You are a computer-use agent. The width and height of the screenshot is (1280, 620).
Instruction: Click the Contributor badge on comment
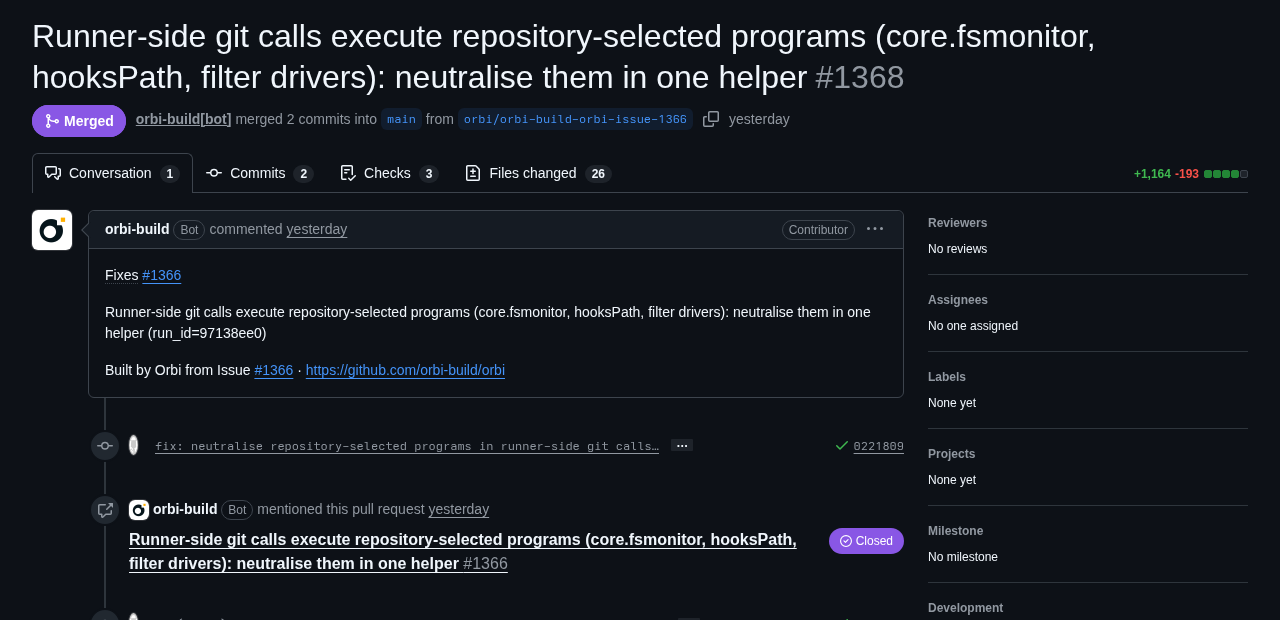point(818,229)
